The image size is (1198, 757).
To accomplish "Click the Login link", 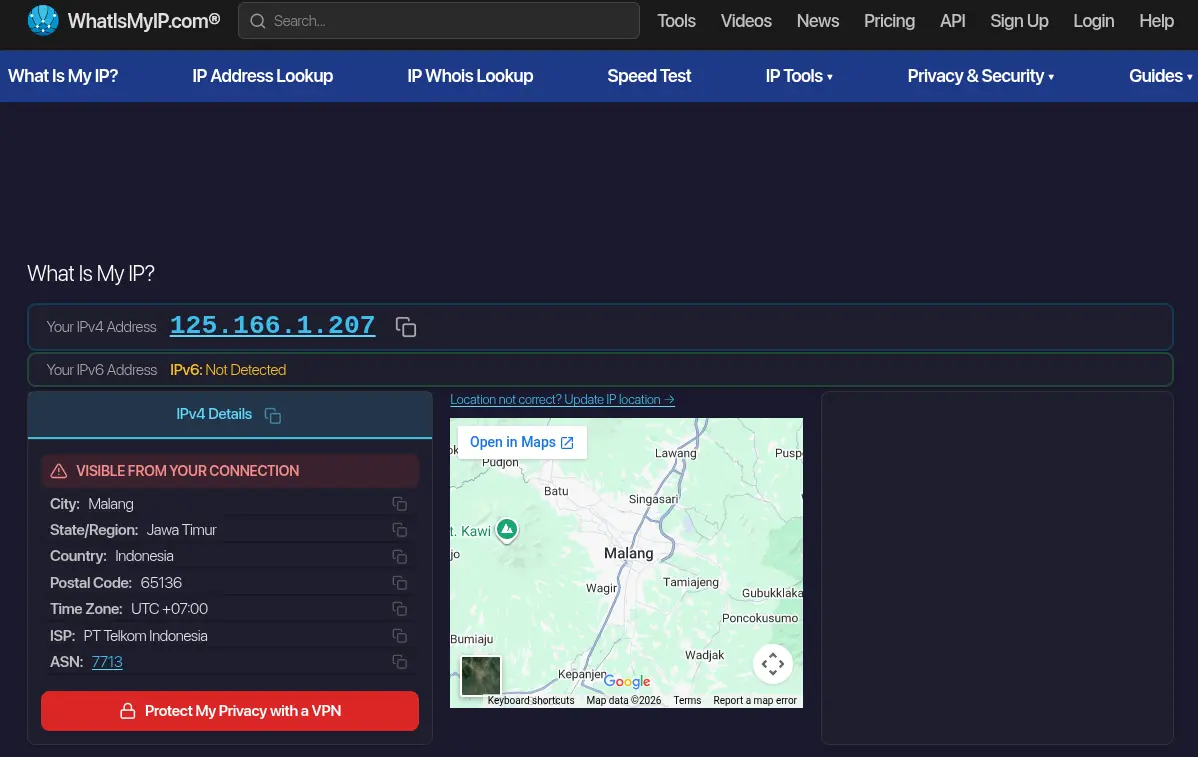I will (x=1093, y=21).
